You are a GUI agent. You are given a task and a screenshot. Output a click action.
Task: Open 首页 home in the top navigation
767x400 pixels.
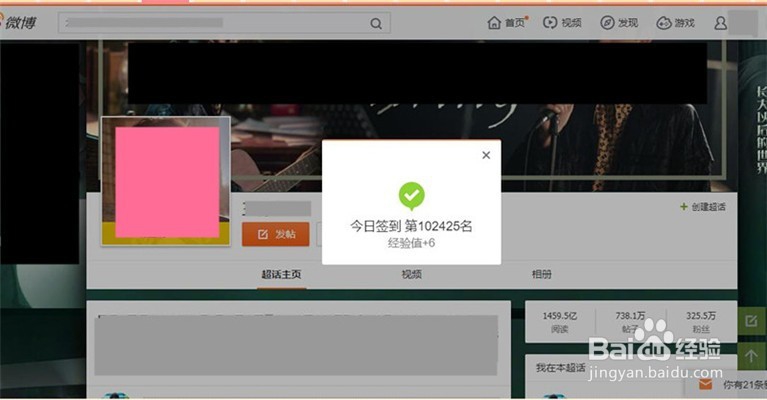[507, 22]
